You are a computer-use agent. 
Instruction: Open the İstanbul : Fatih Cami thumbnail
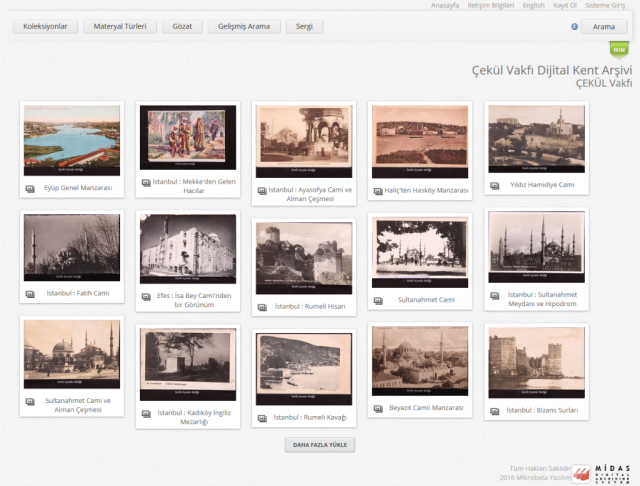(x=71, y=247)
